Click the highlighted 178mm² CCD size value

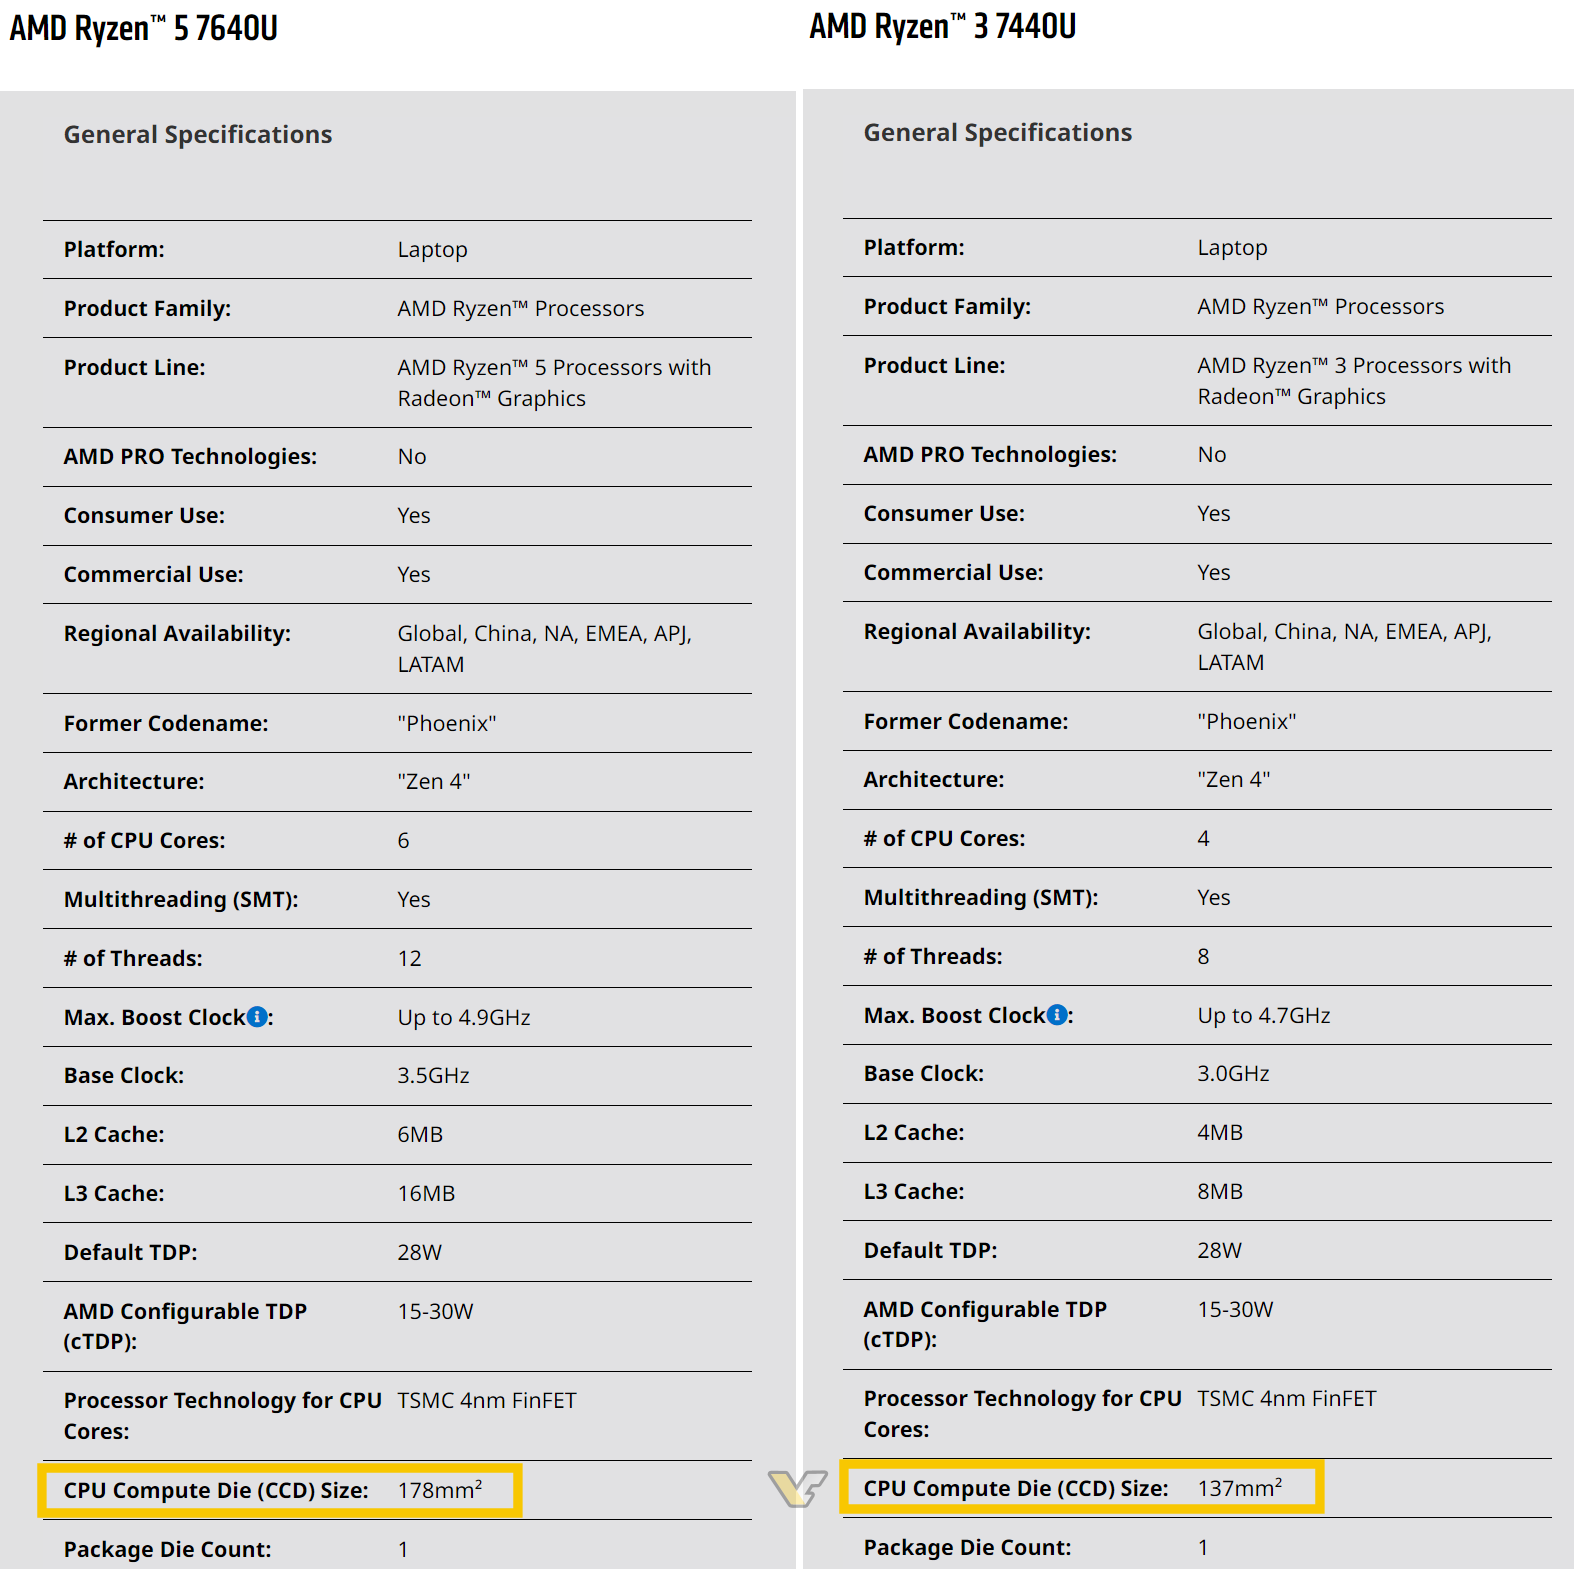coord(440,1490)
